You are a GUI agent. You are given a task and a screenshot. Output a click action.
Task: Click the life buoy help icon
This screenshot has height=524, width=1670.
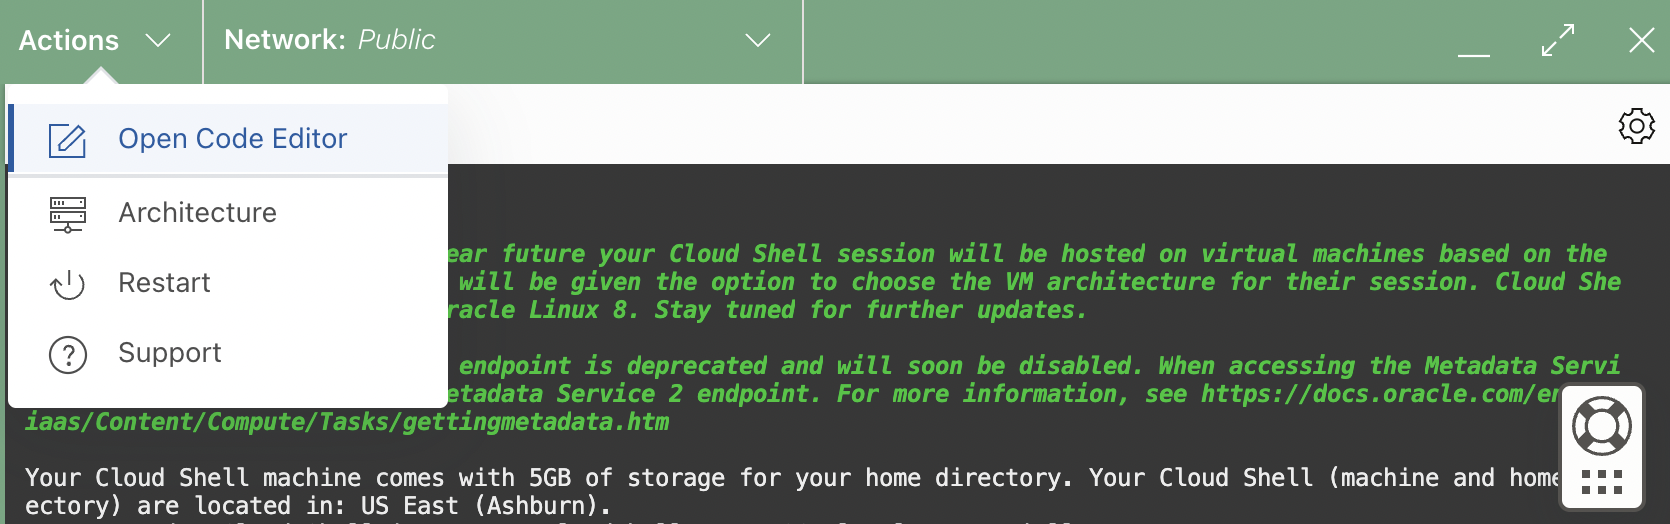1602,425
